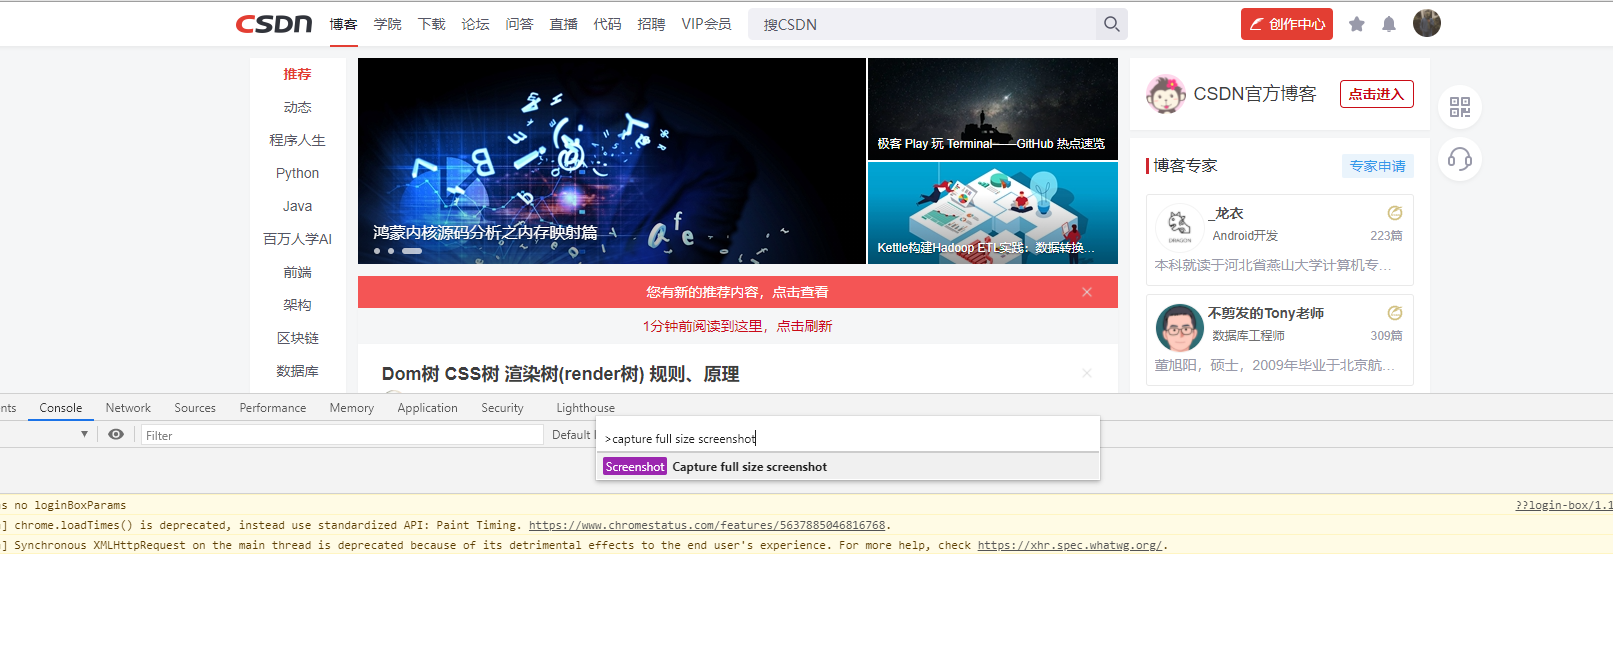Select Capture full size screenshot command
The image size is (1613, 668).
click(x=848, y=467)
